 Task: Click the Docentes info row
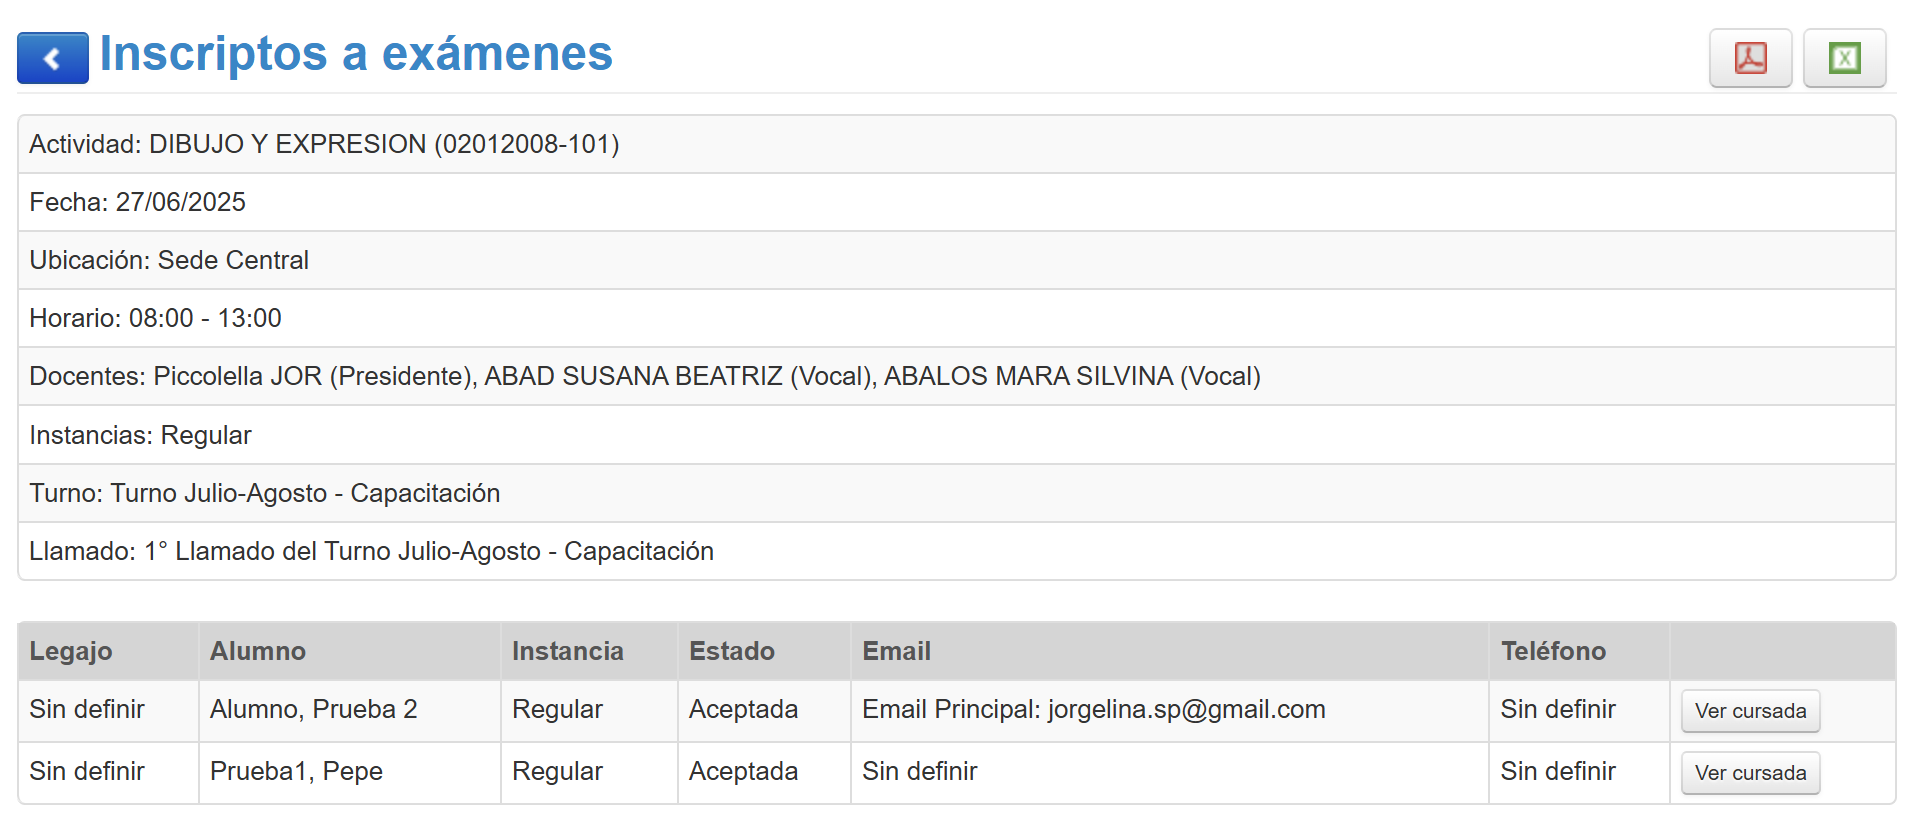point(644,376)
